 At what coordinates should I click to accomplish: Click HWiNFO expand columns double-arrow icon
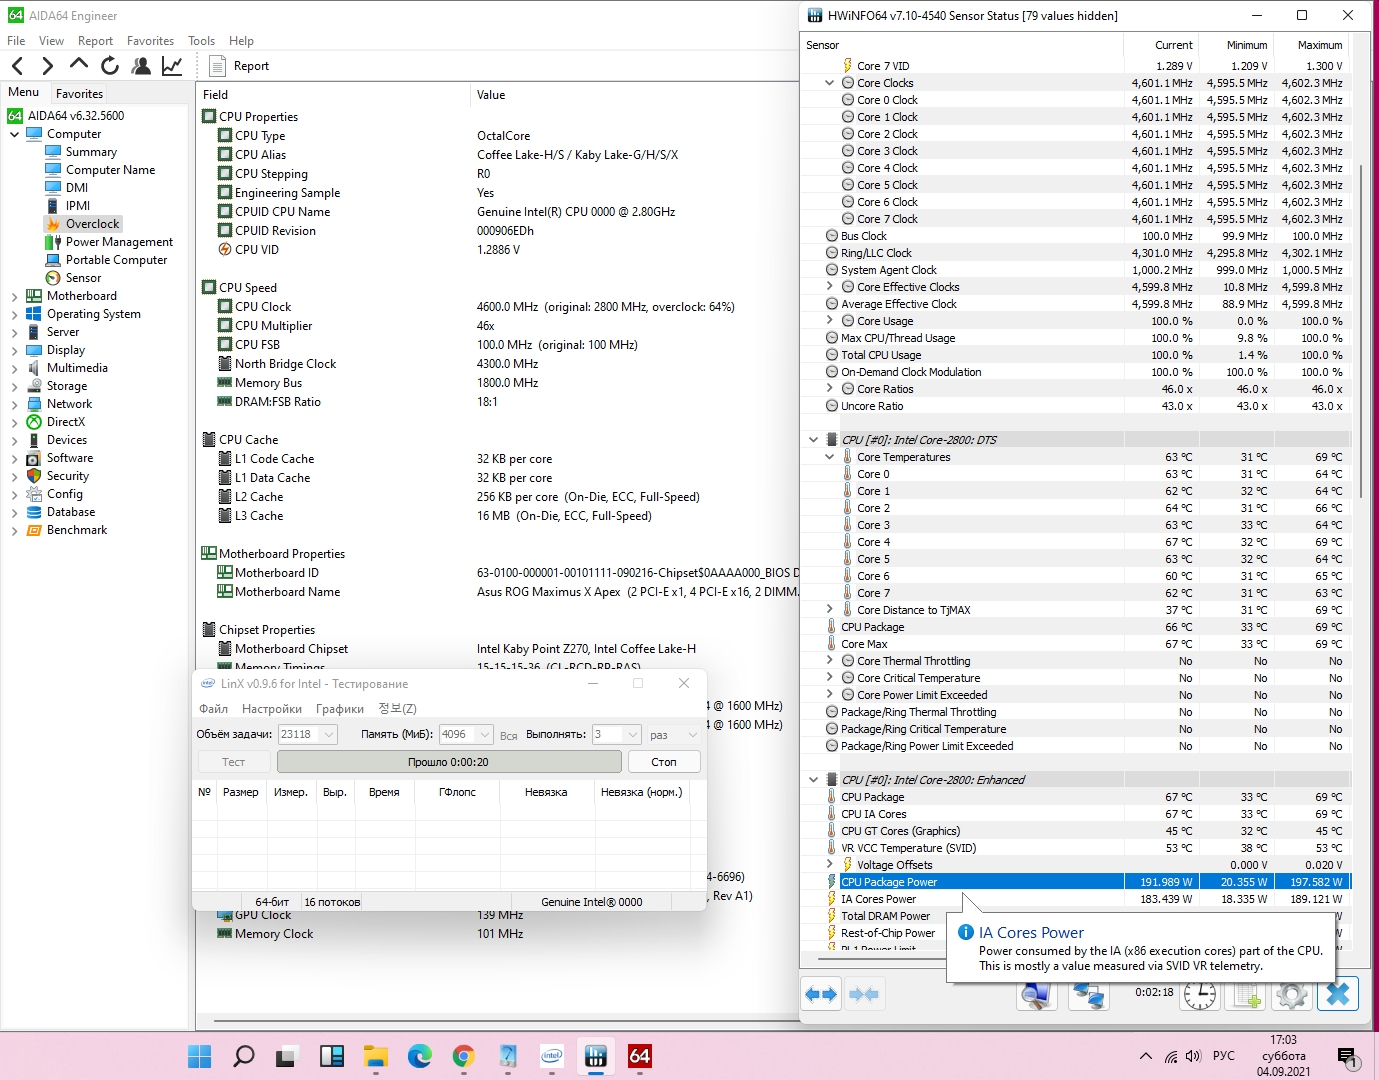pyautogui.click(x=821, y=994)
